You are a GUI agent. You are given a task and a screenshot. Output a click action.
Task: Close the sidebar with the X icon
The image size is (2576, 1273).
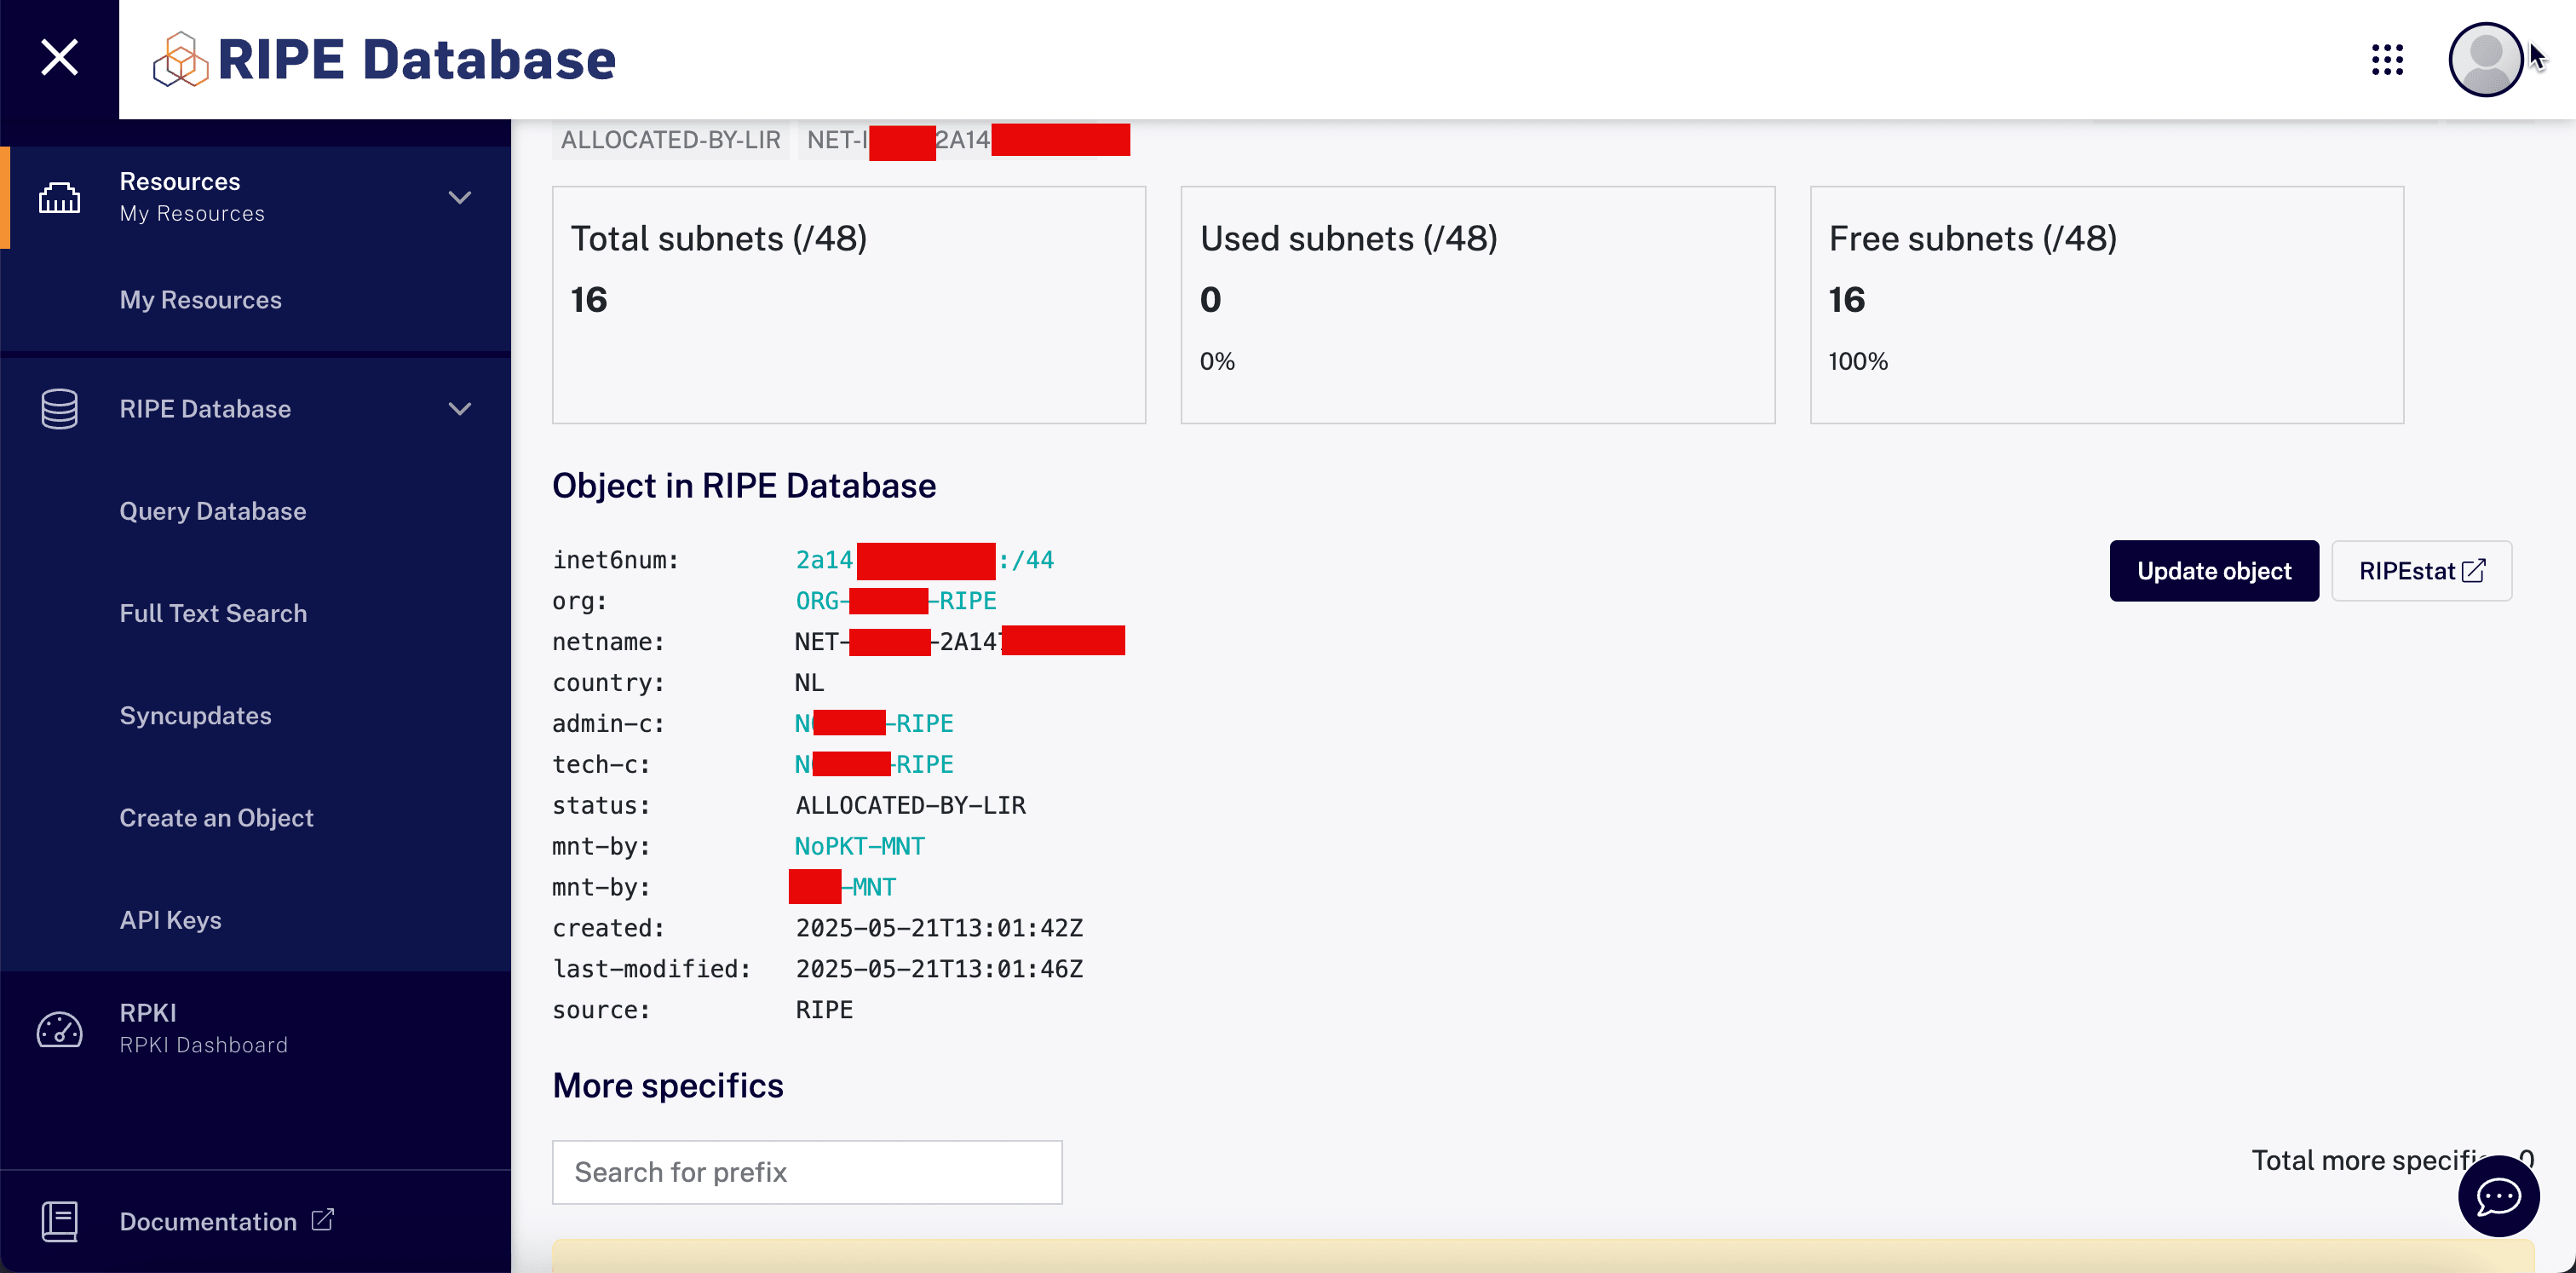(x=59, y=58)
